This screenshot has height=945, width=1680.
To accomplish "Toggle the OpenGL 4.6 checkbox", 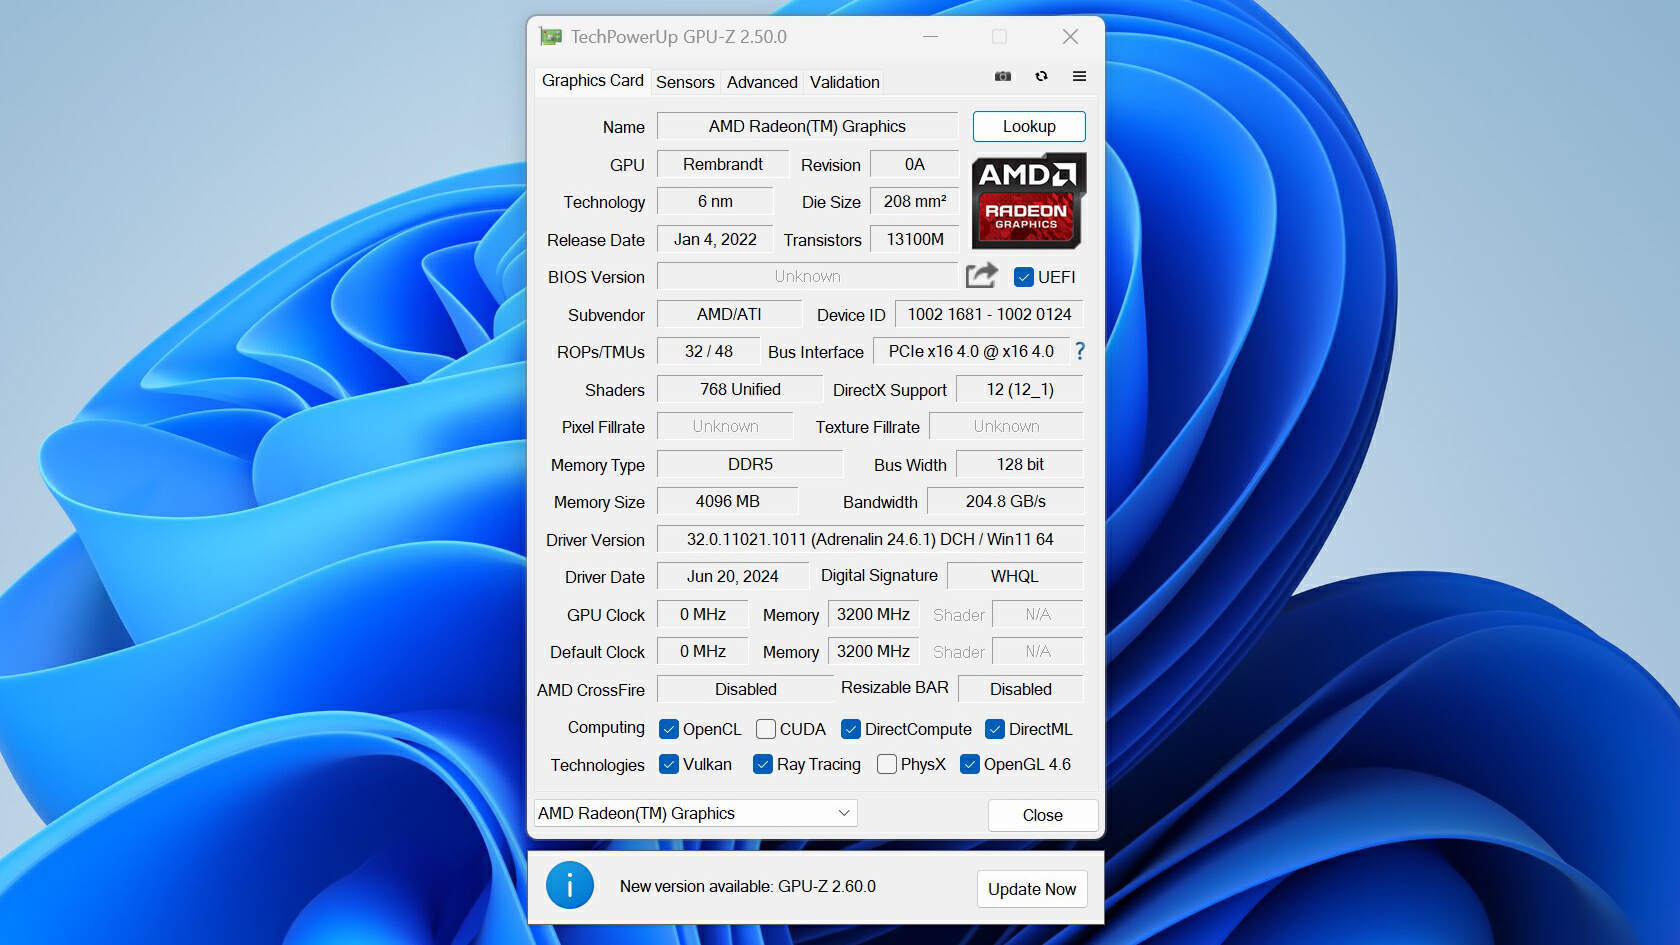I will (970, 764).
